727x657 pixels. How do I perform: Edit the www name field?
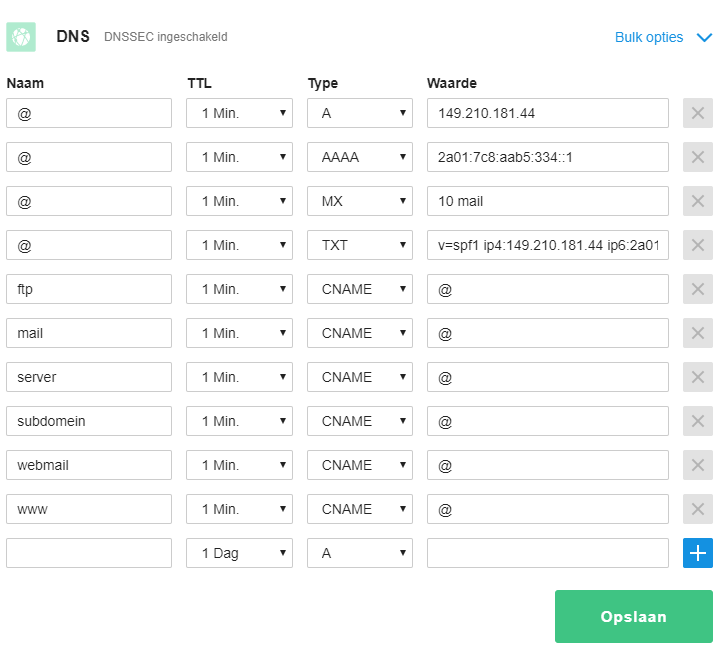tap(89, 509)
